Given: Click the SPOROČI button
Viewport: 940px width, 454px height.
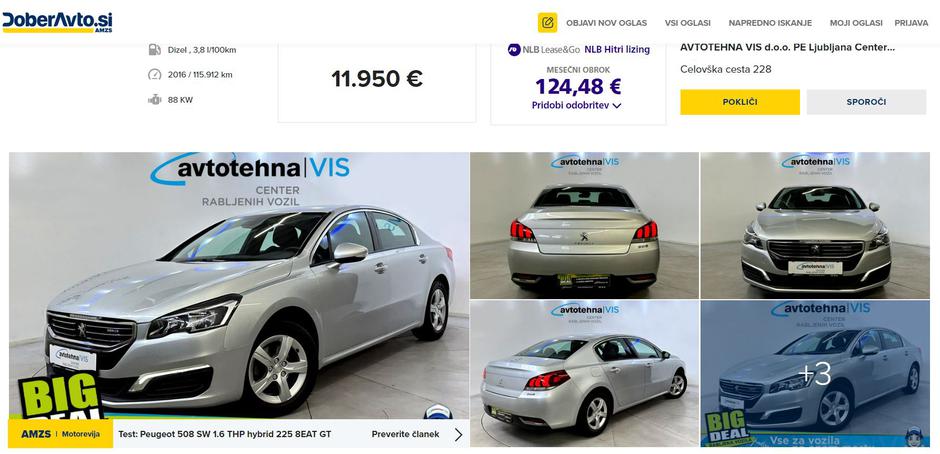Looking at the screenshot, I should [x=866, y=102].
